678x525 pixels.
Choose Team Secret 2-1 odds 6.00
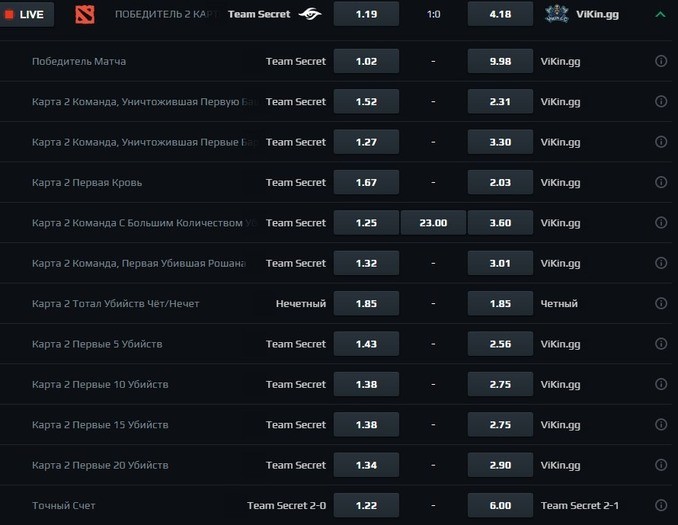[500, 505]
